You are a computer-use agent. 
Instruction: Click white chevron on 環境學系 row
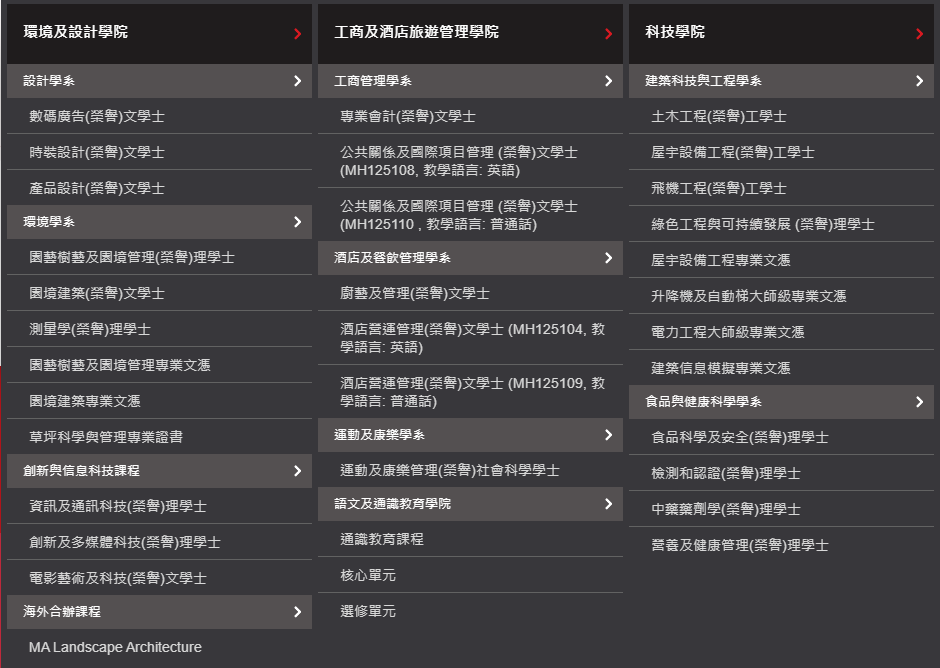coord(297,222)
